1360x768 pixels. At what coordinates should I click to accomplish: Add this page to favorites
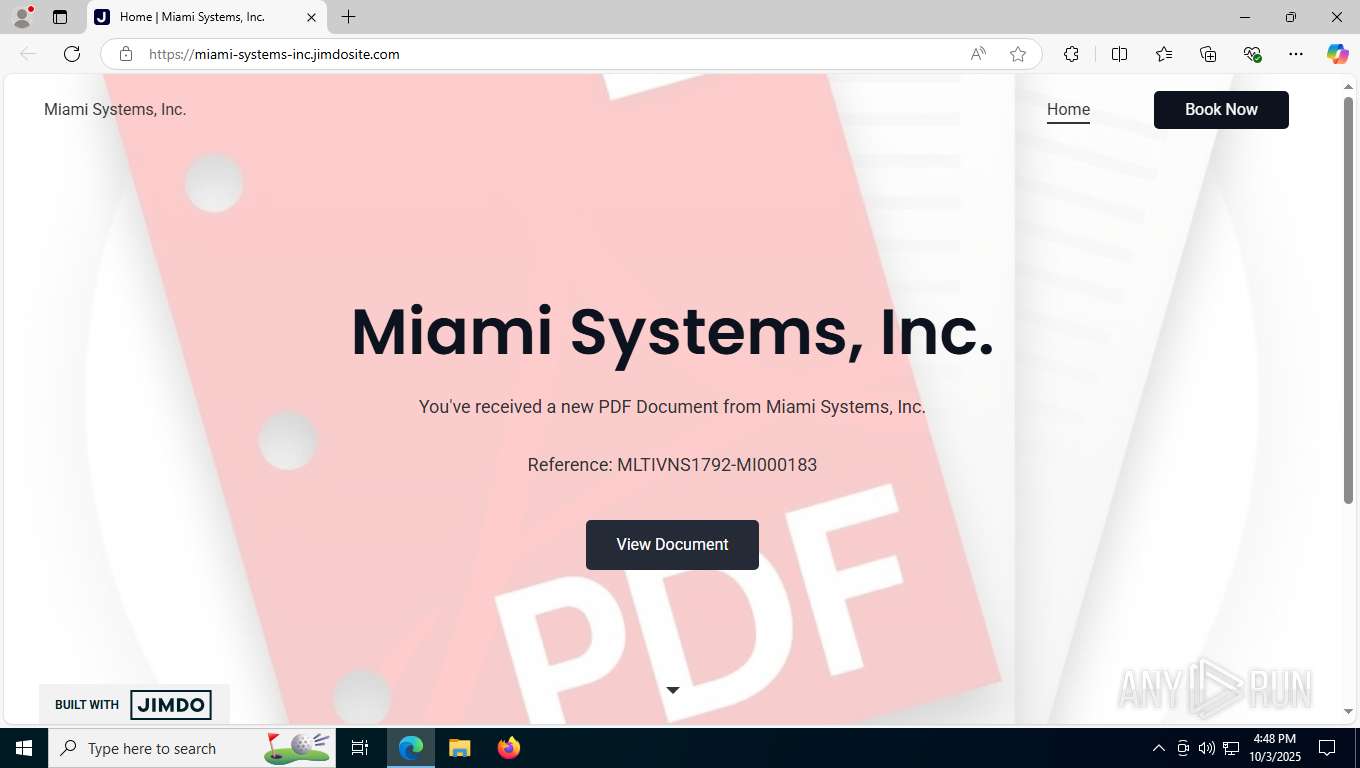click(1018, 54)
